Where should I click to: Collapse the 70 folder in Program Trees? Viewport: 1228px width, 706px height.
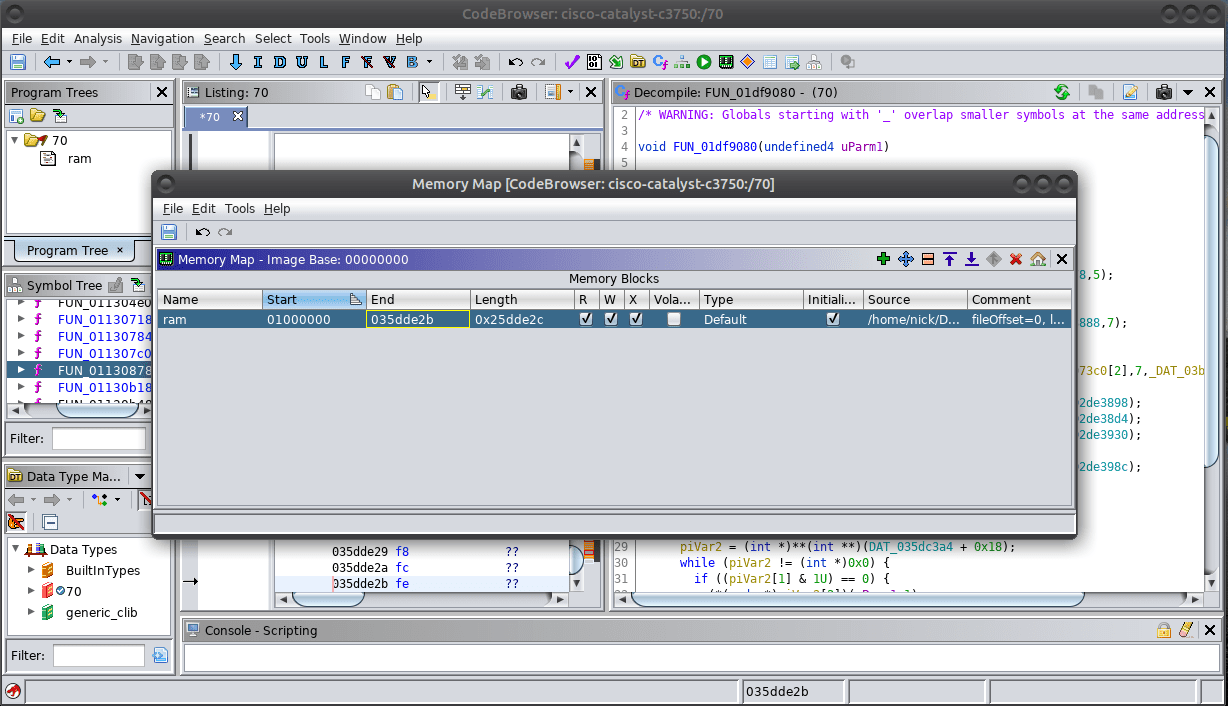[15, 140]
